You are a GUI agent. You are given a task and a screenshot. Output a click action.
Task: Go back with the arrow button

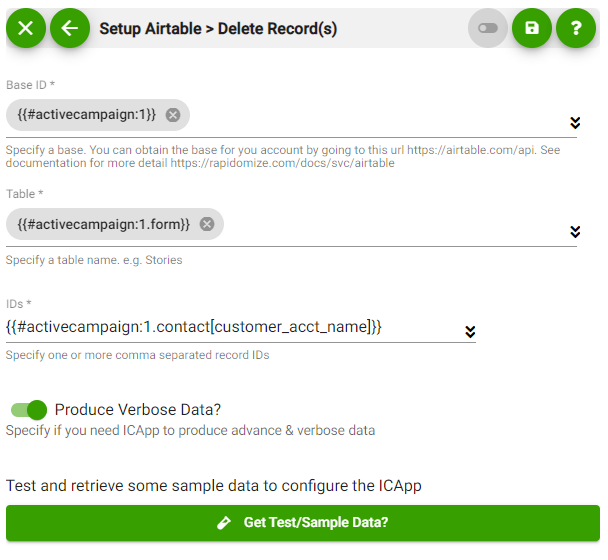tap(70, 28)
